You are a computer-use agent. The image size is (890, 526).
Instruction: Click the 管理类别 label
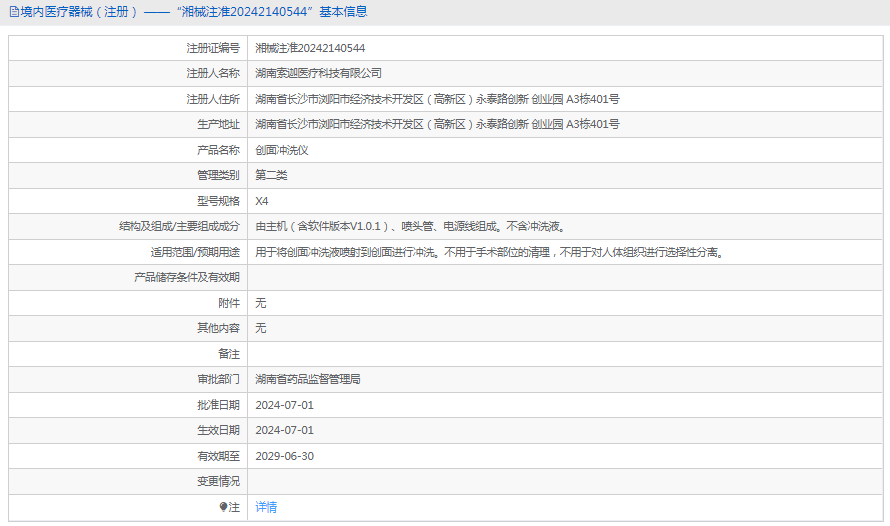click(218, 175)
